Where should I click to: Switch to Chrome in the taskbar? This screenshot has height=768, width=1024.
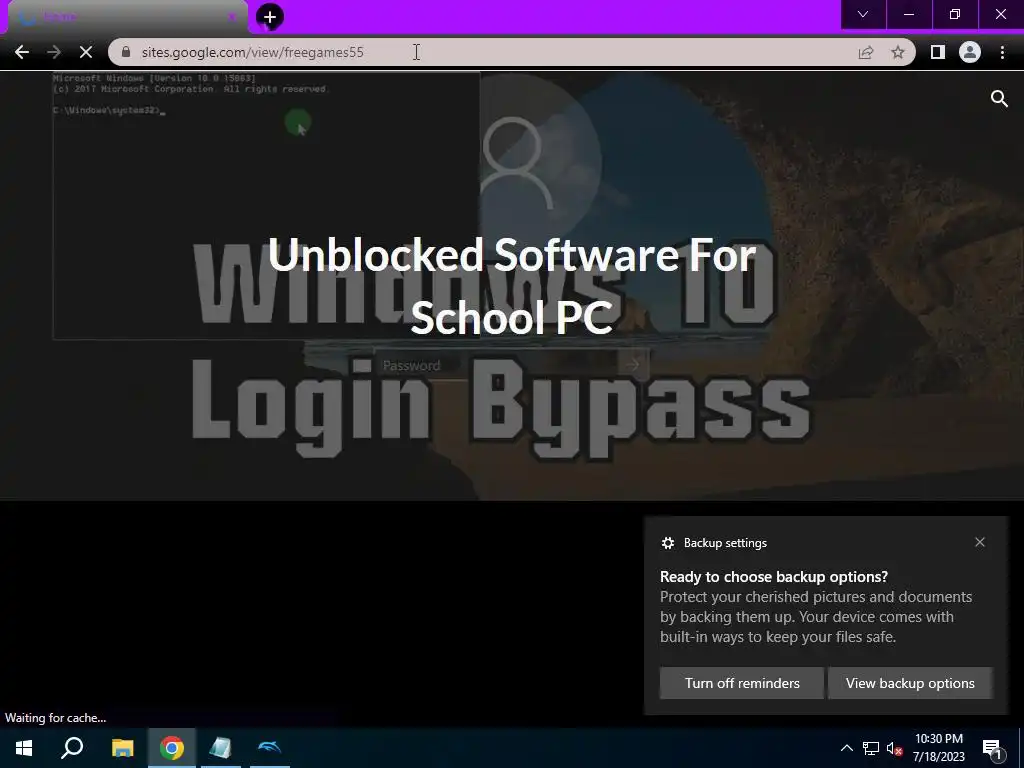point(172,748)
